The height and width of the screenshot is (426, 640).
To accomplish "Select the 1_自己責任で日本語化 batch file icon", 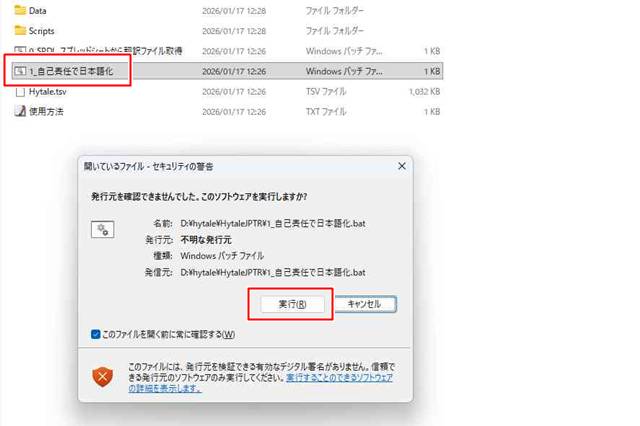I will (x=20, y=71).
